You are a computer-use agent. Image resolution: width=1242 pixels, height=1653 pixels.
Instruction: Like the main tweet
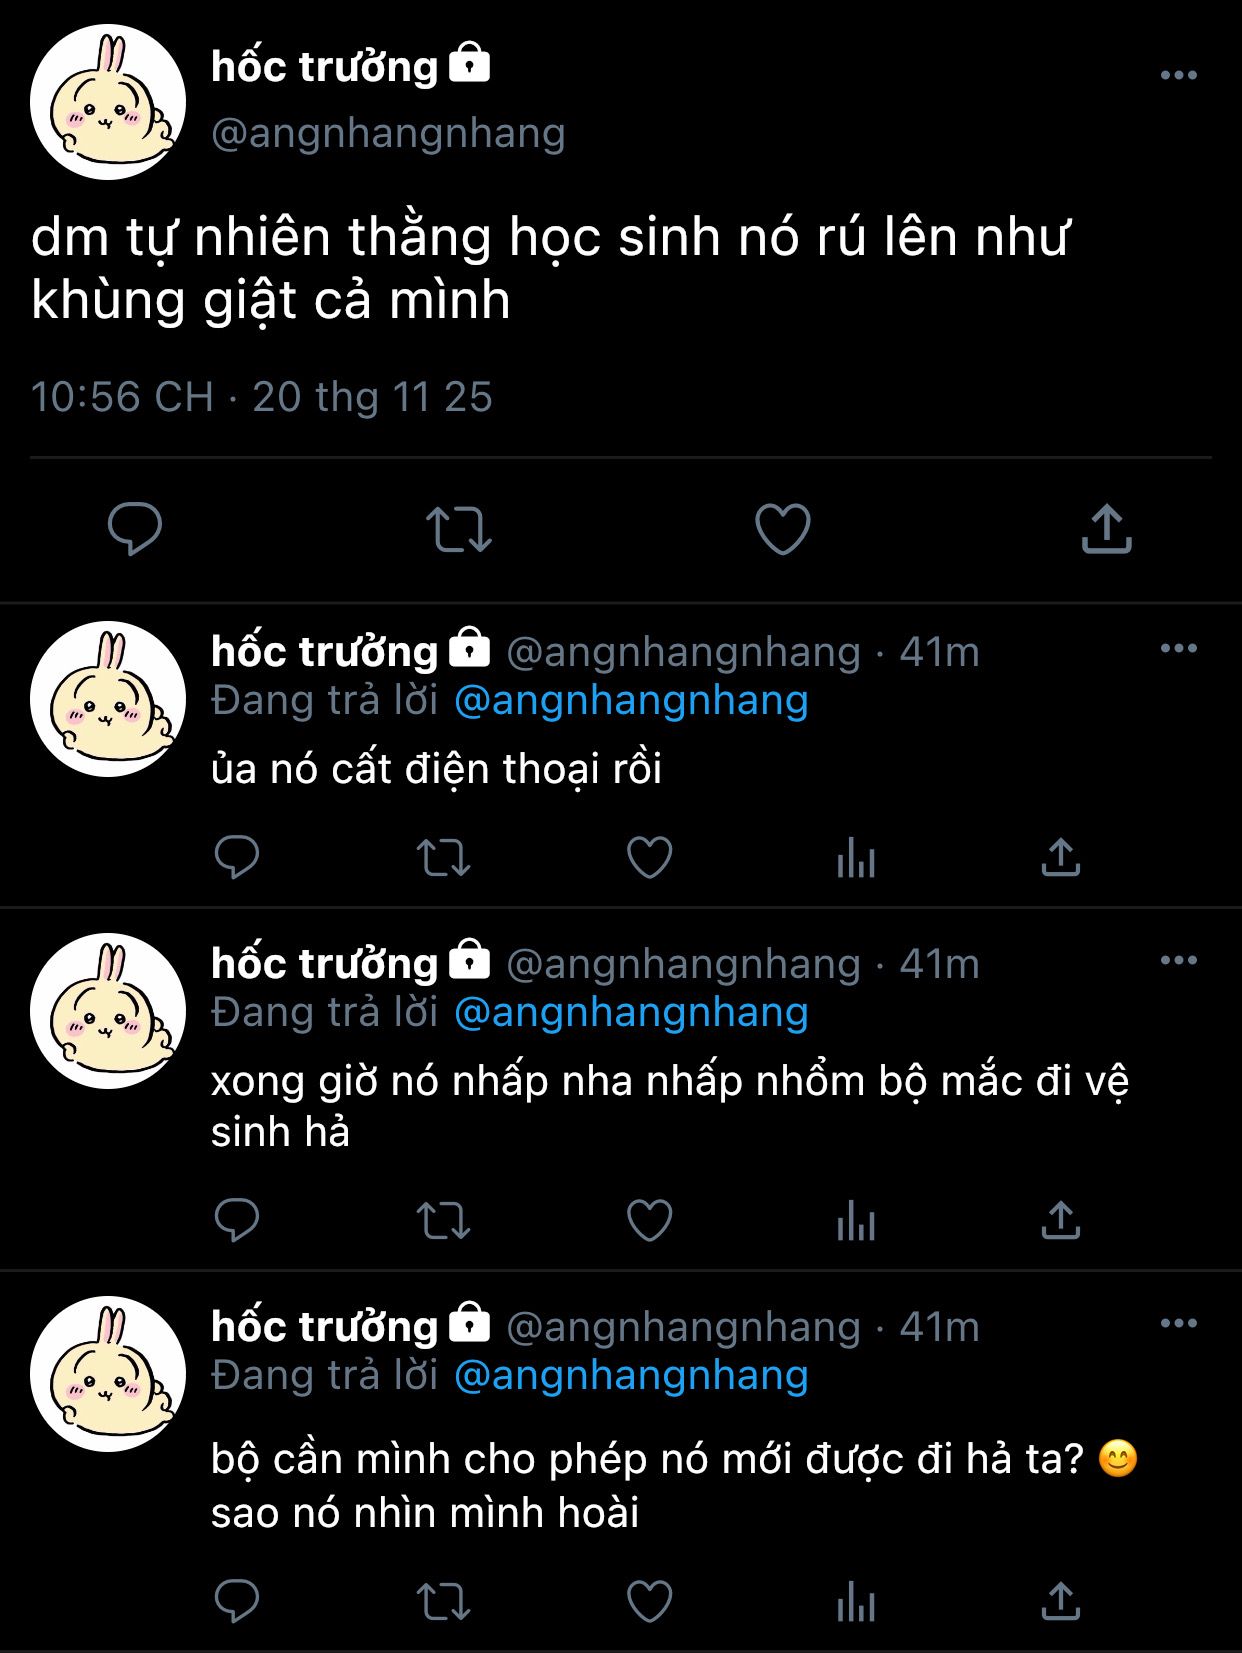coord(782,529)
